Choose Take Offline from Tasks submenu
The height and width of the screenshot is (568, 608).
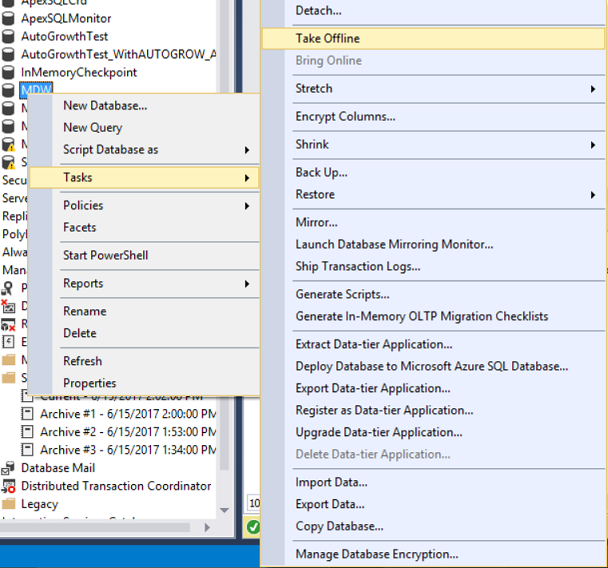pos(327,38)
